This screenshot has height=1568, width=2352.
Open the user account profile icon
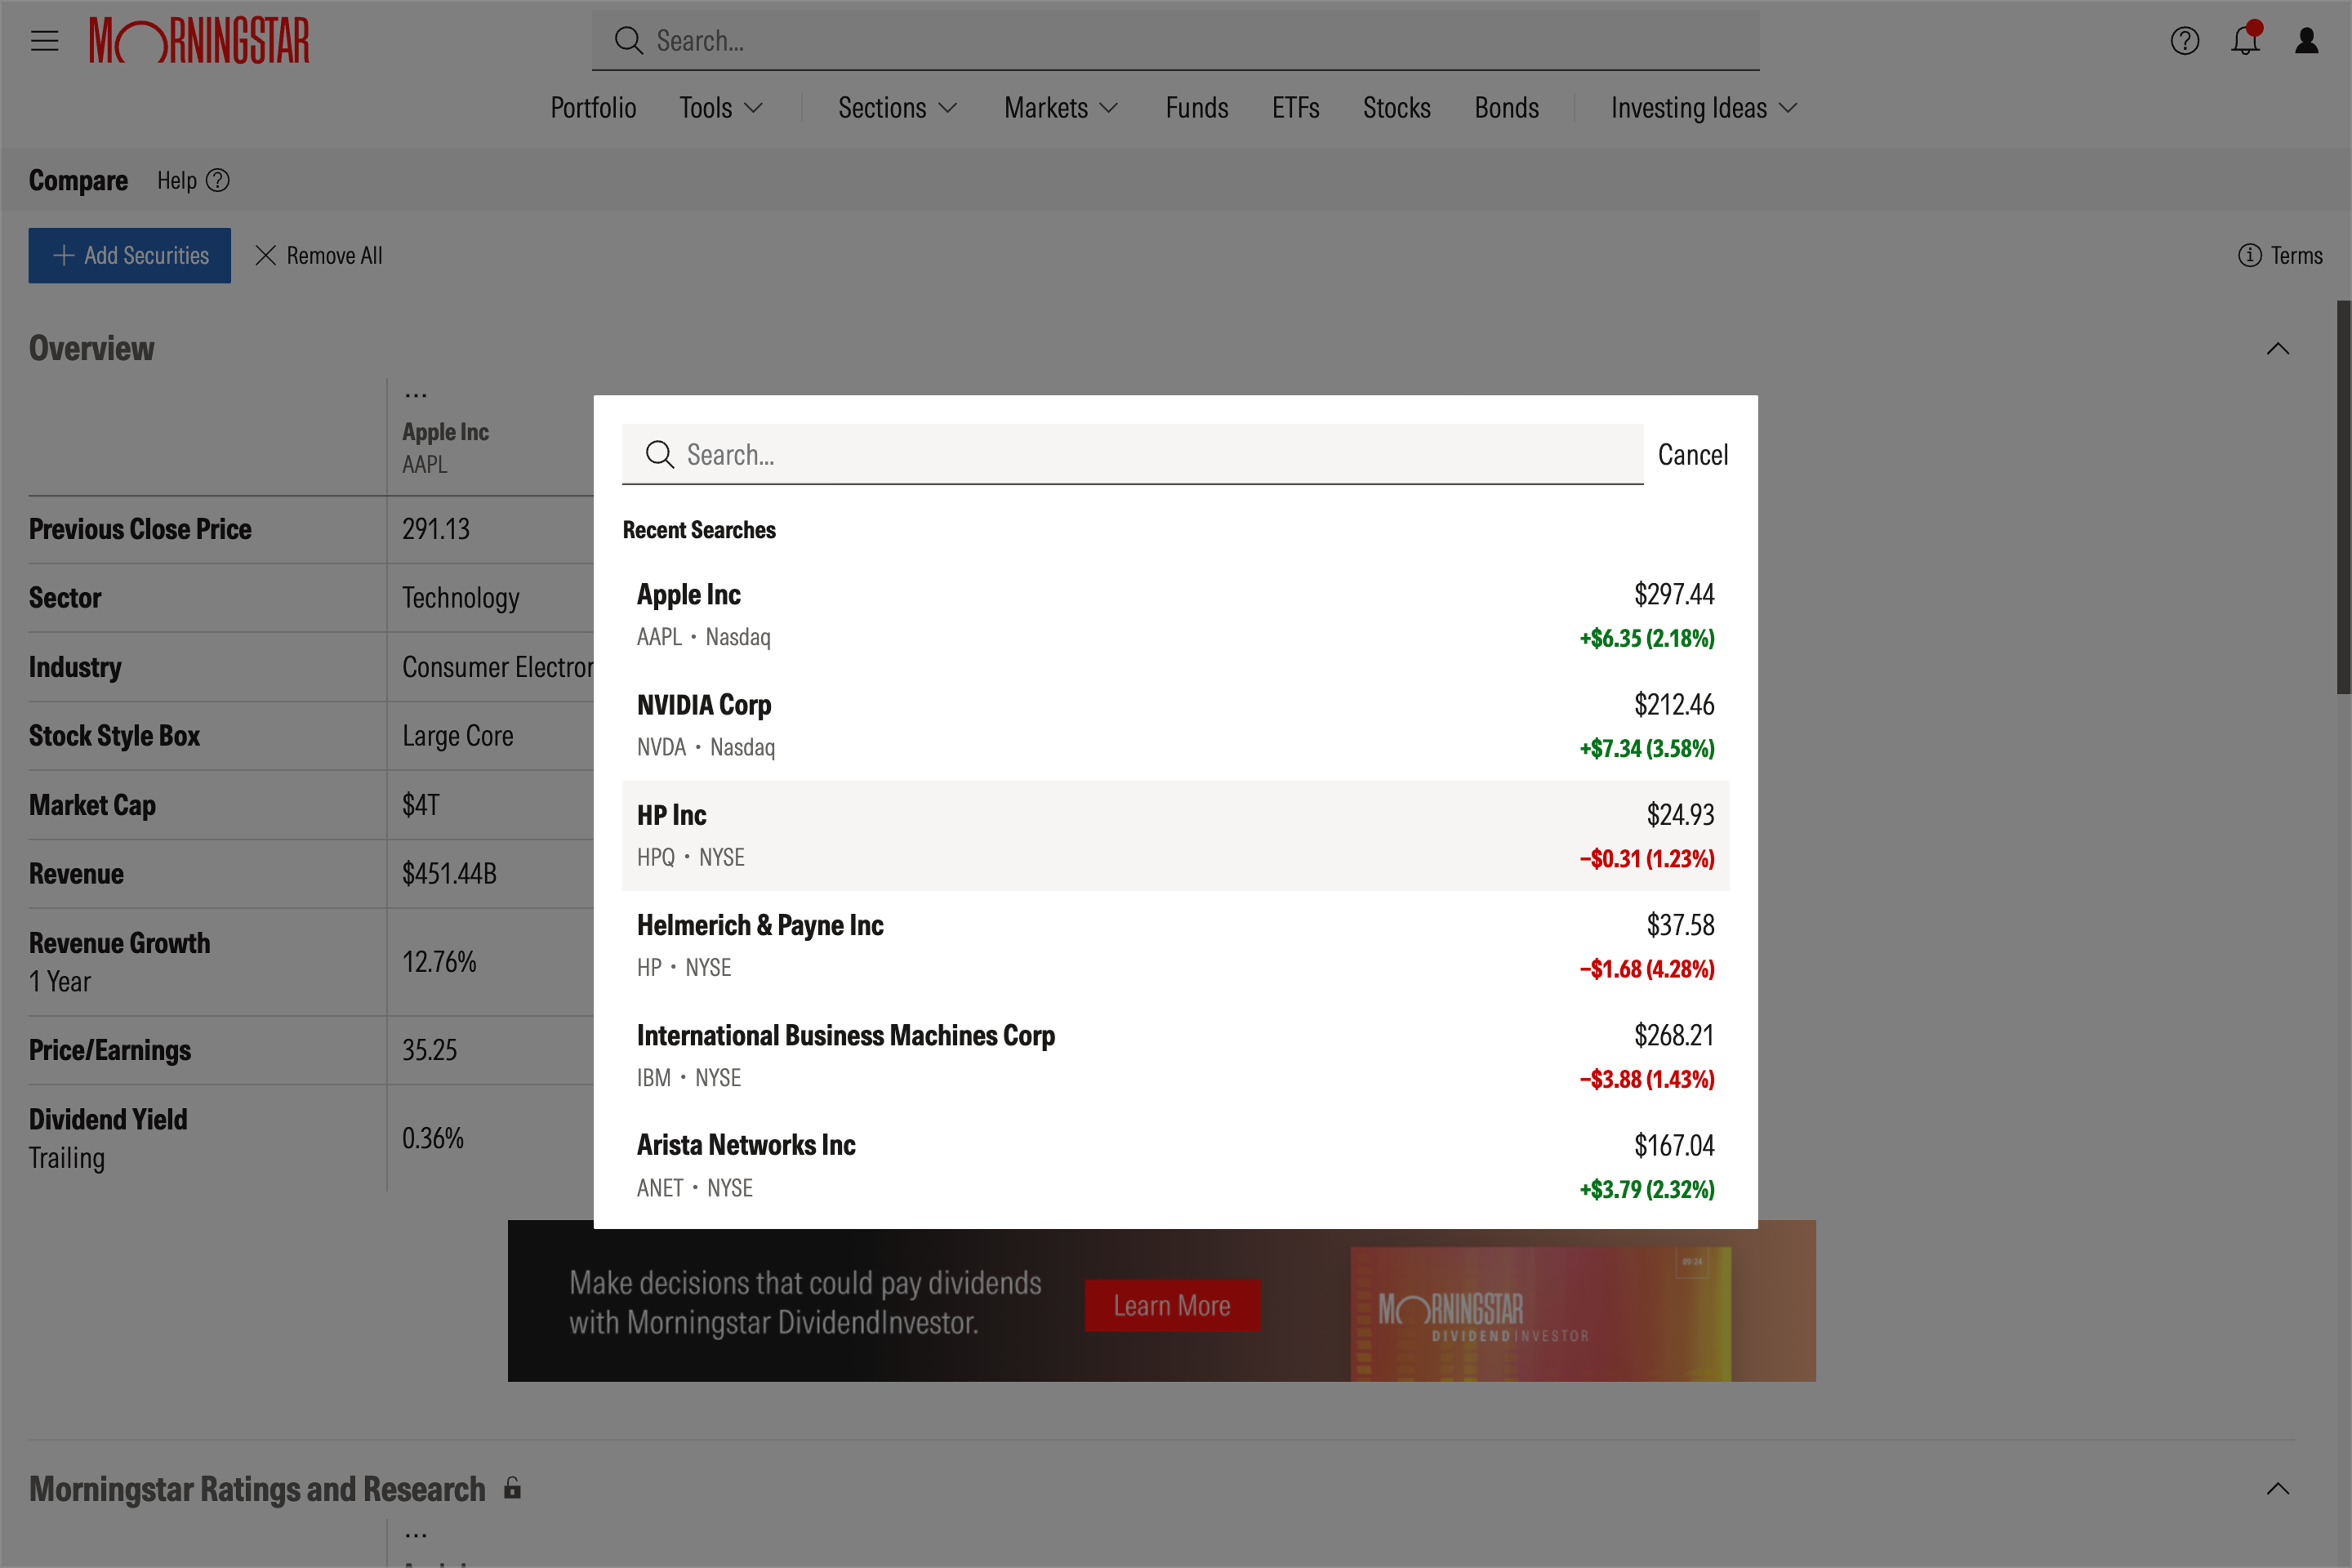2306,41
